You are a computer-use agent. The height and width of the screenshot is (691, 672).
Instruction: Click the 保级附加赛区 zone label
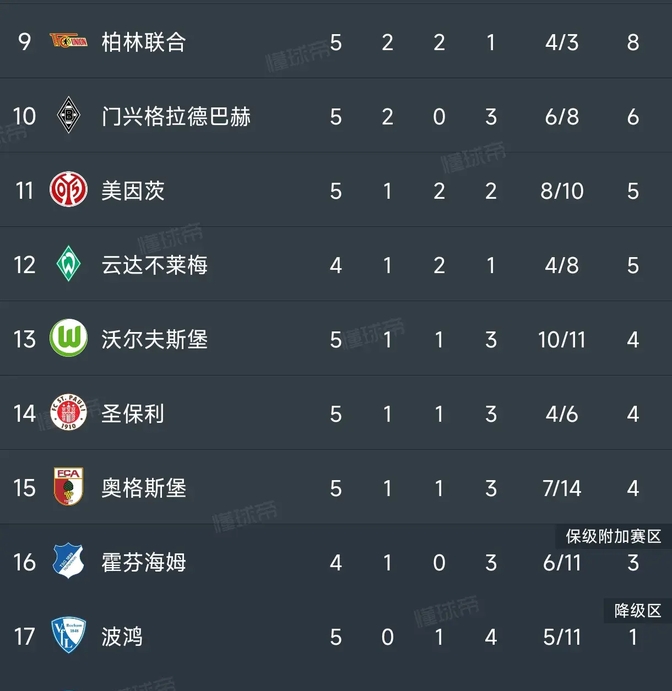(613, 537)
